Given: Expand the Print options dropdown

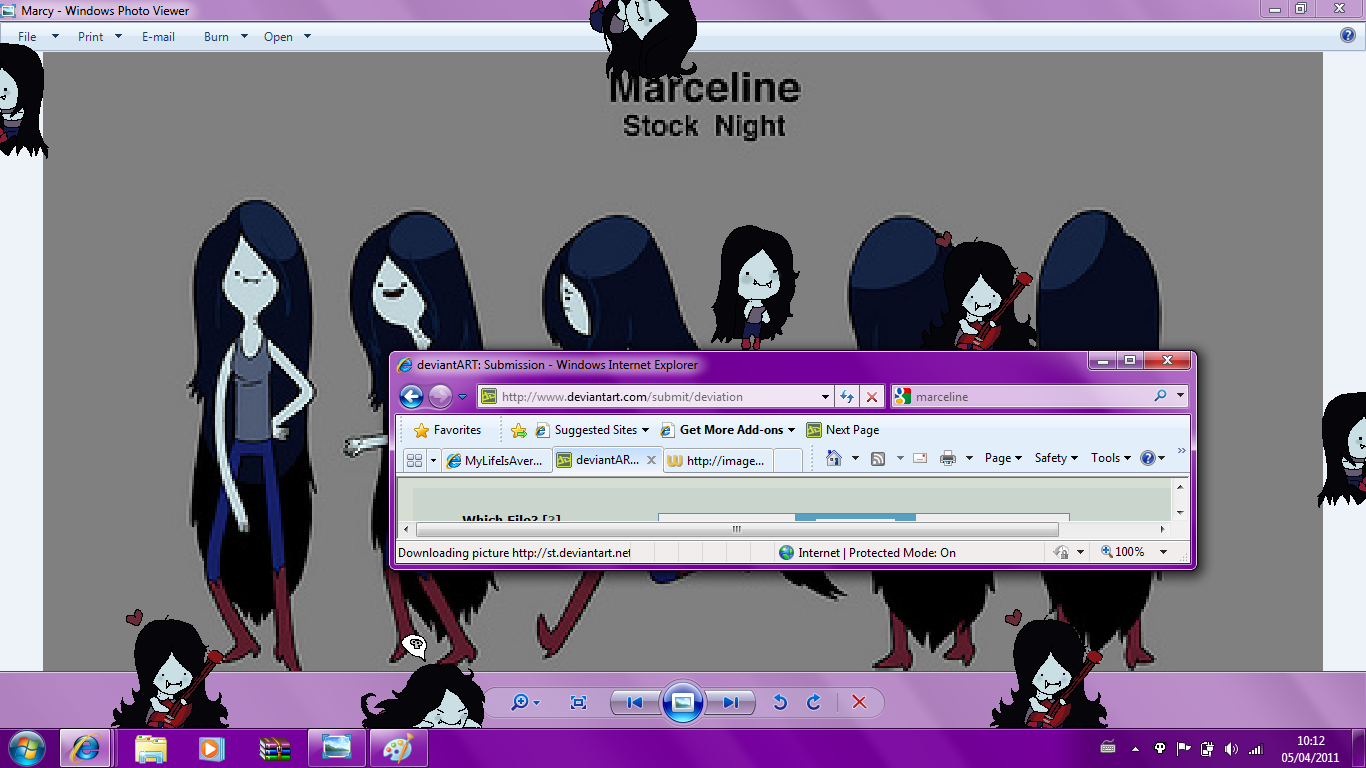Looking at the screenshot, I should (969, 458).
